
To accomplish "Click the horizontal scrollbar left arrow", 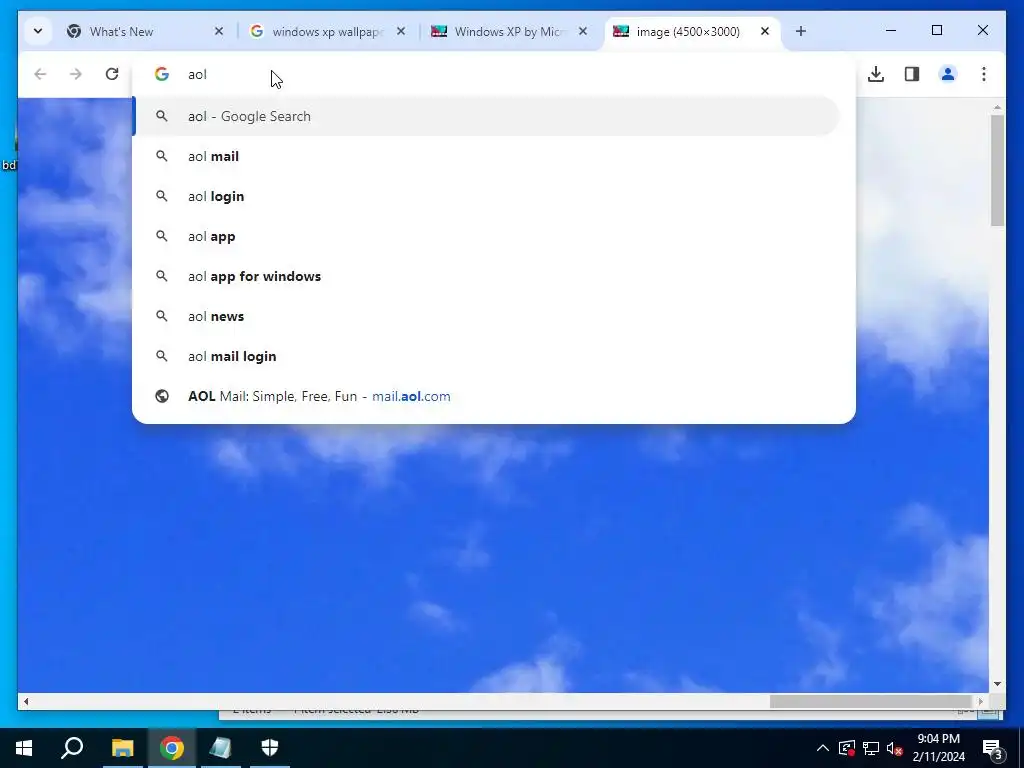I will (26, 701).
